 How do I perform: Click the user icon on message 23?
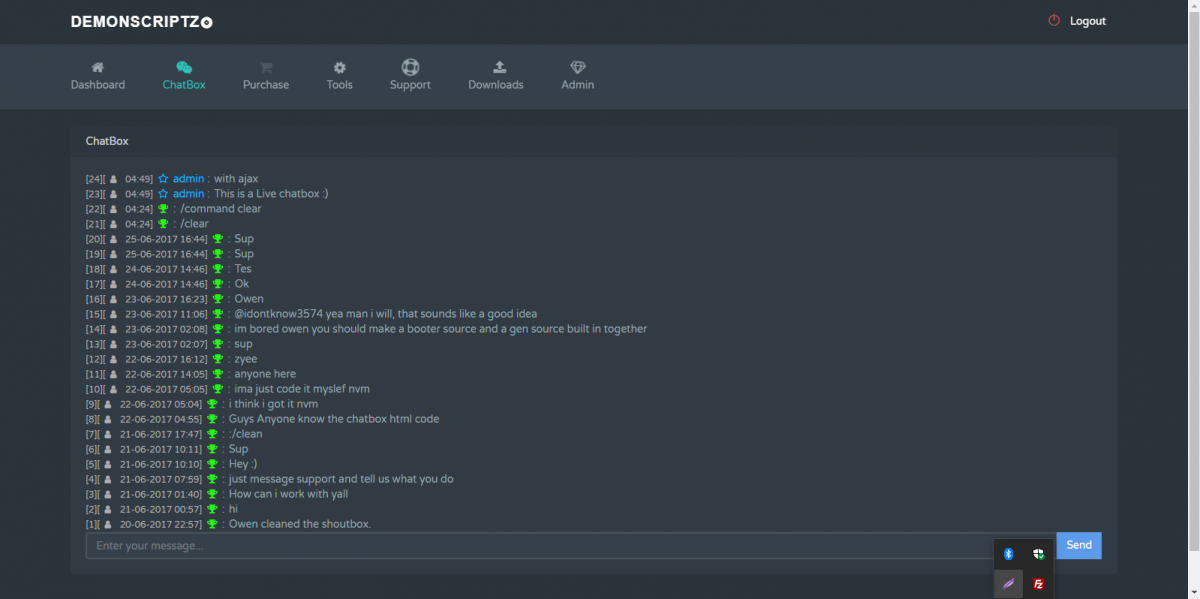[114, 194]
